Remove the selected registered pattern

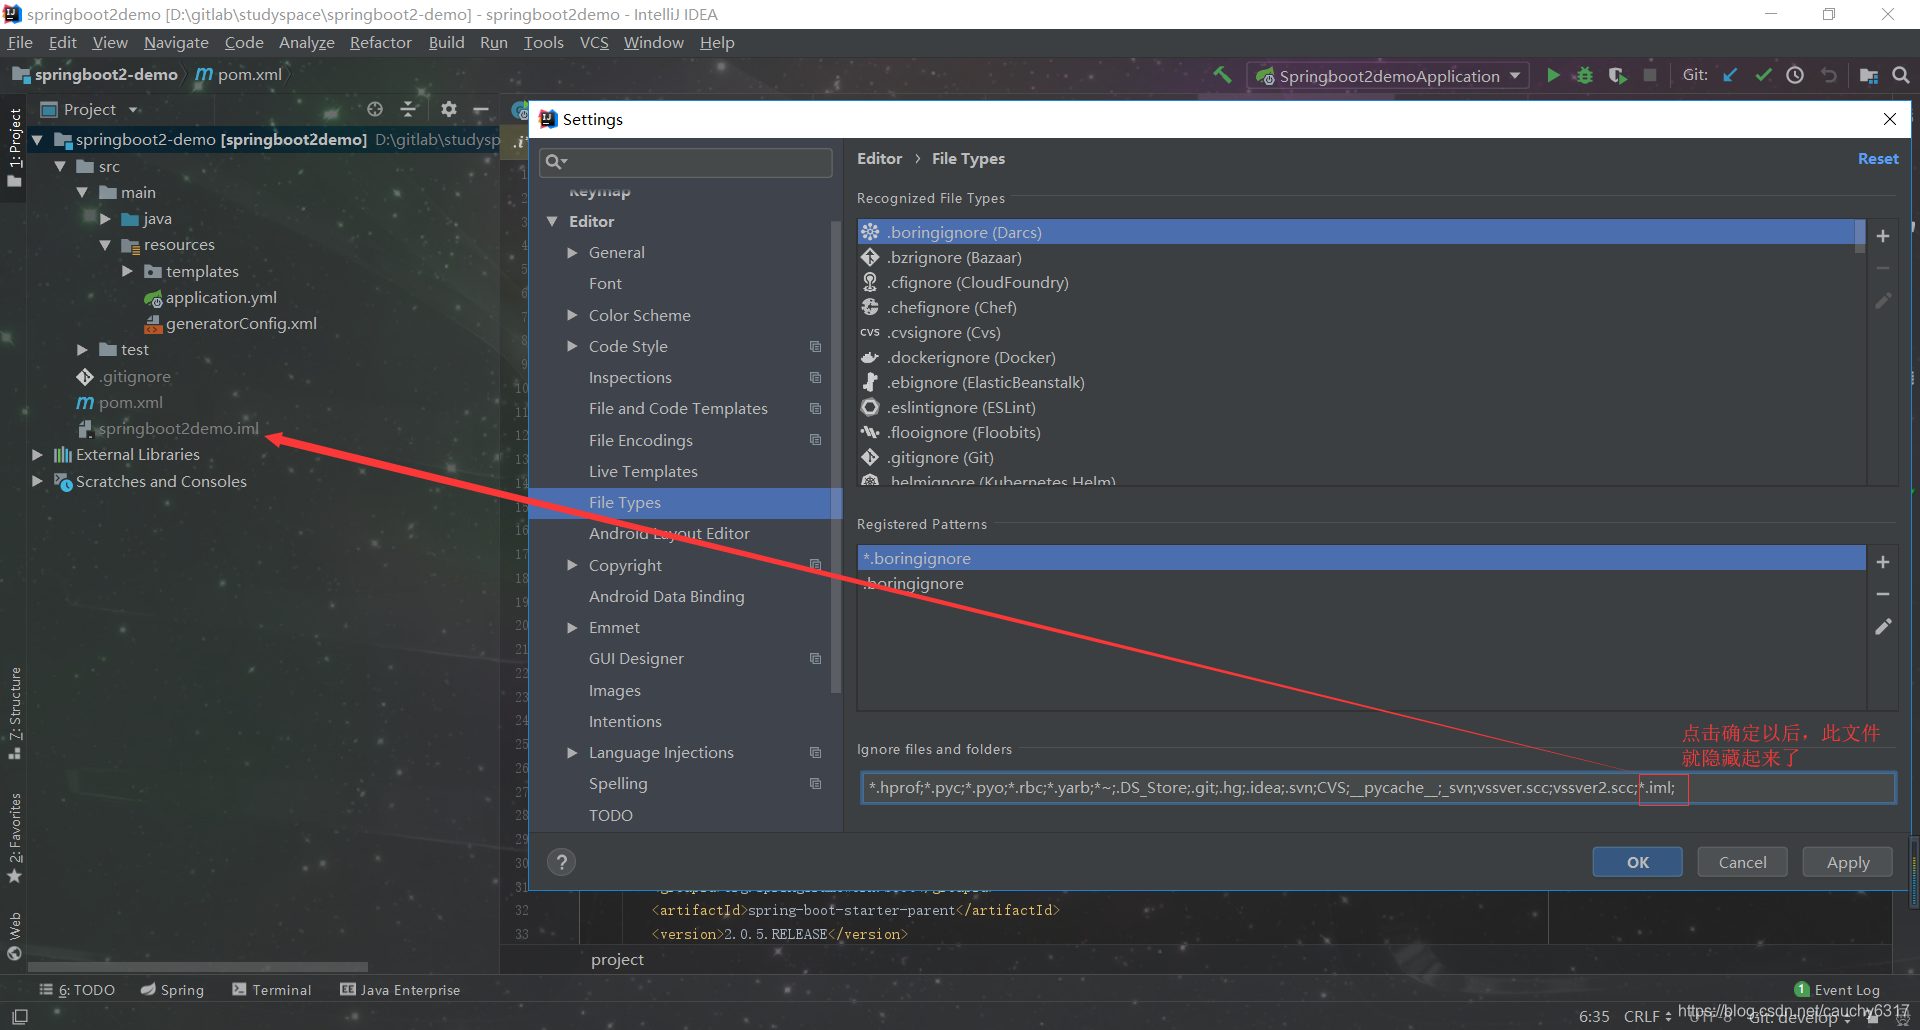coord(1883,594)
